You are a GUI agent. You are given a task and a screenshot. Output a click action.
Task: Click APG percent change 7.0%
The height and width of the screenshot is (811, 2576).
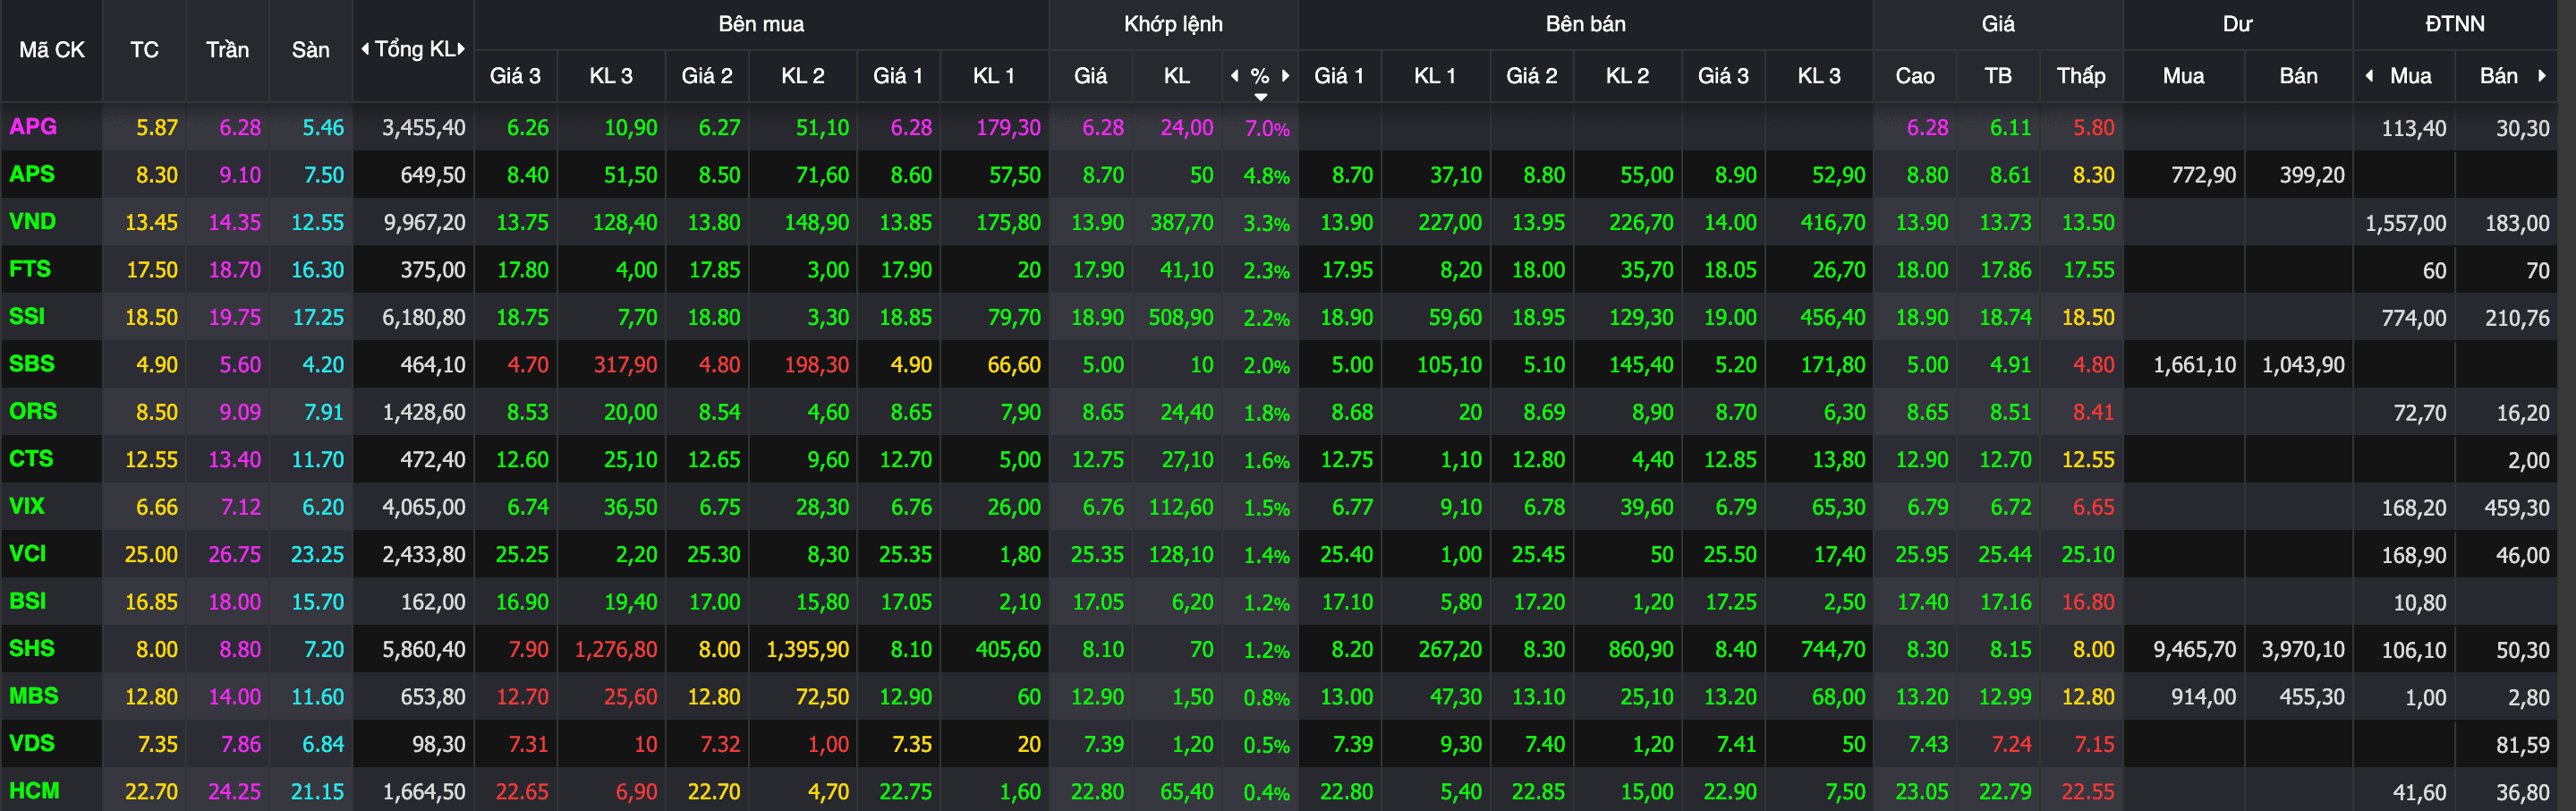click(1267, 128)
